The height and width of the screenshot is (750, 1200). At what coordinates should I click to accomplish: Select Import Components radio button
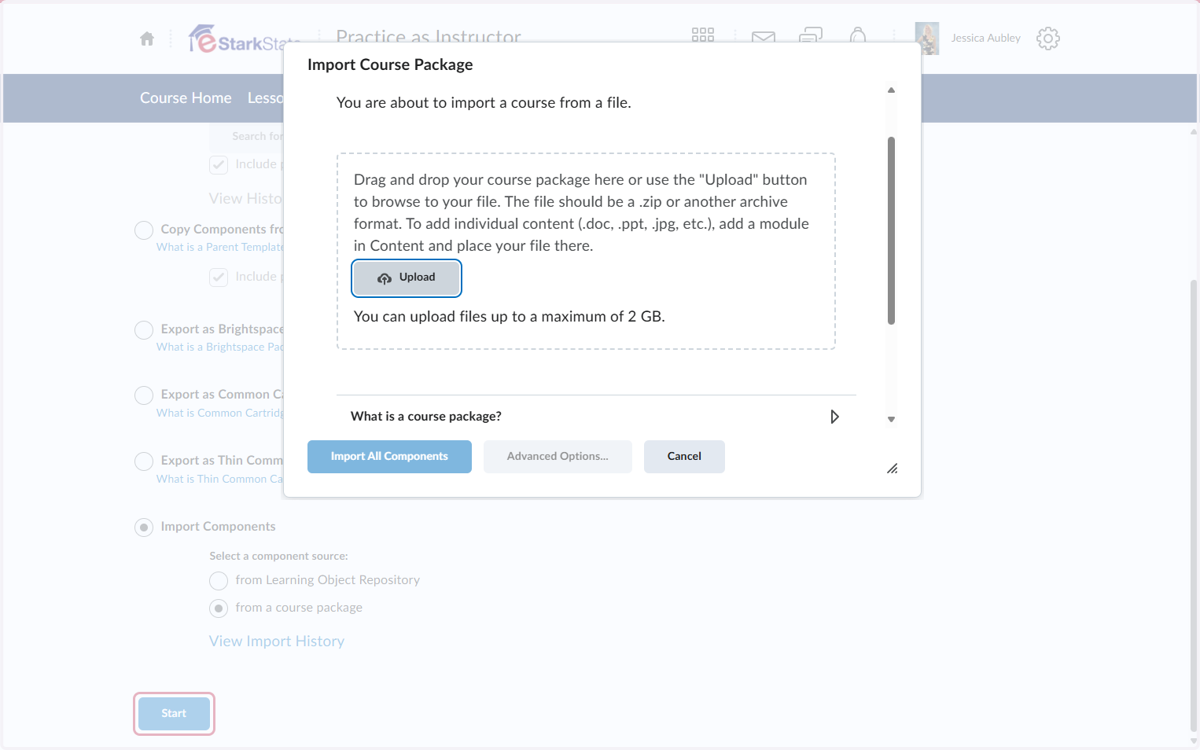point(144,527)
